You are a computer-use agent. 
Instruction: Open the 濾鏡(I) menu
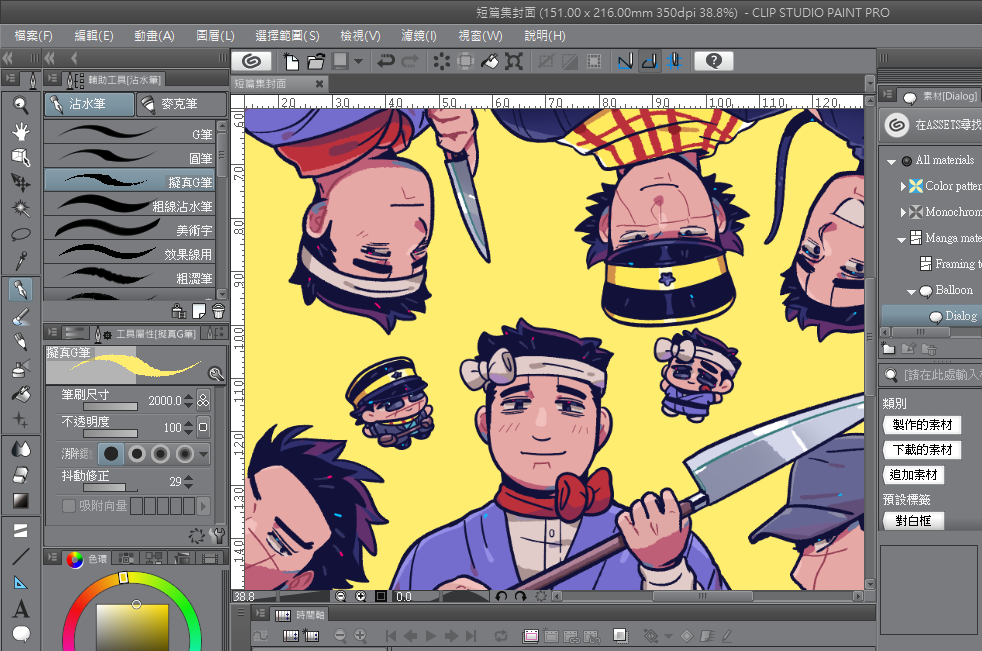point(418,36)
